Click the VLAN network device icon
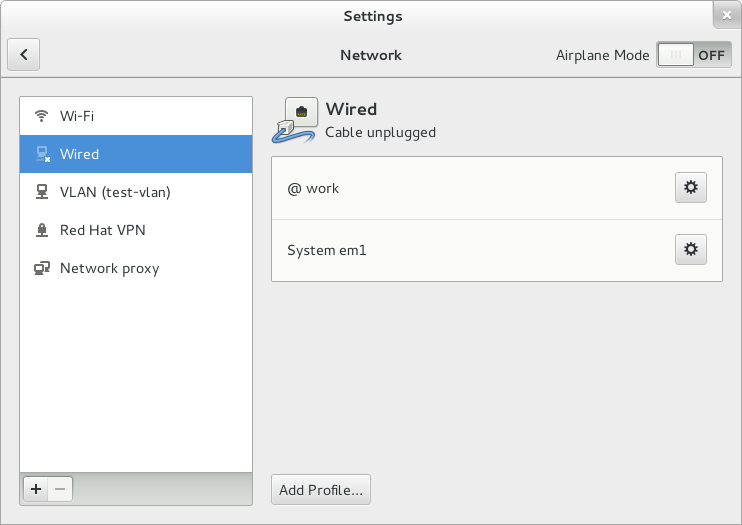The image size is (742, 525). (42, 192)
